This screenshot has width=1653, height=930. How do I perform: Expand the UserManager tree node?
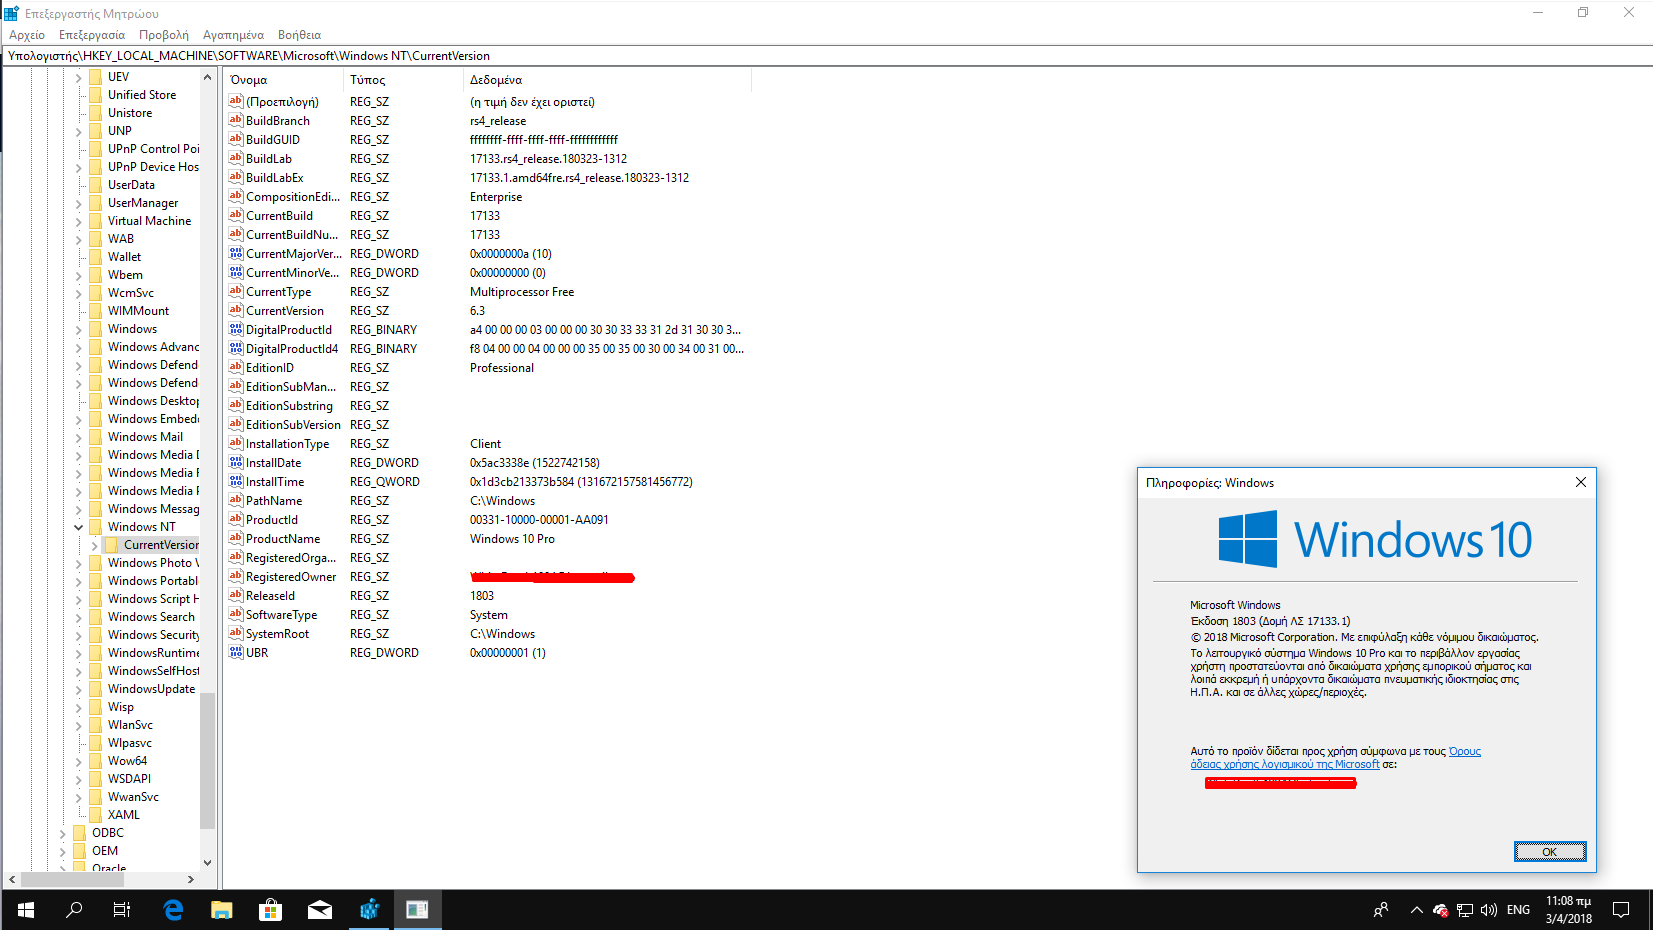coord(79,203)
